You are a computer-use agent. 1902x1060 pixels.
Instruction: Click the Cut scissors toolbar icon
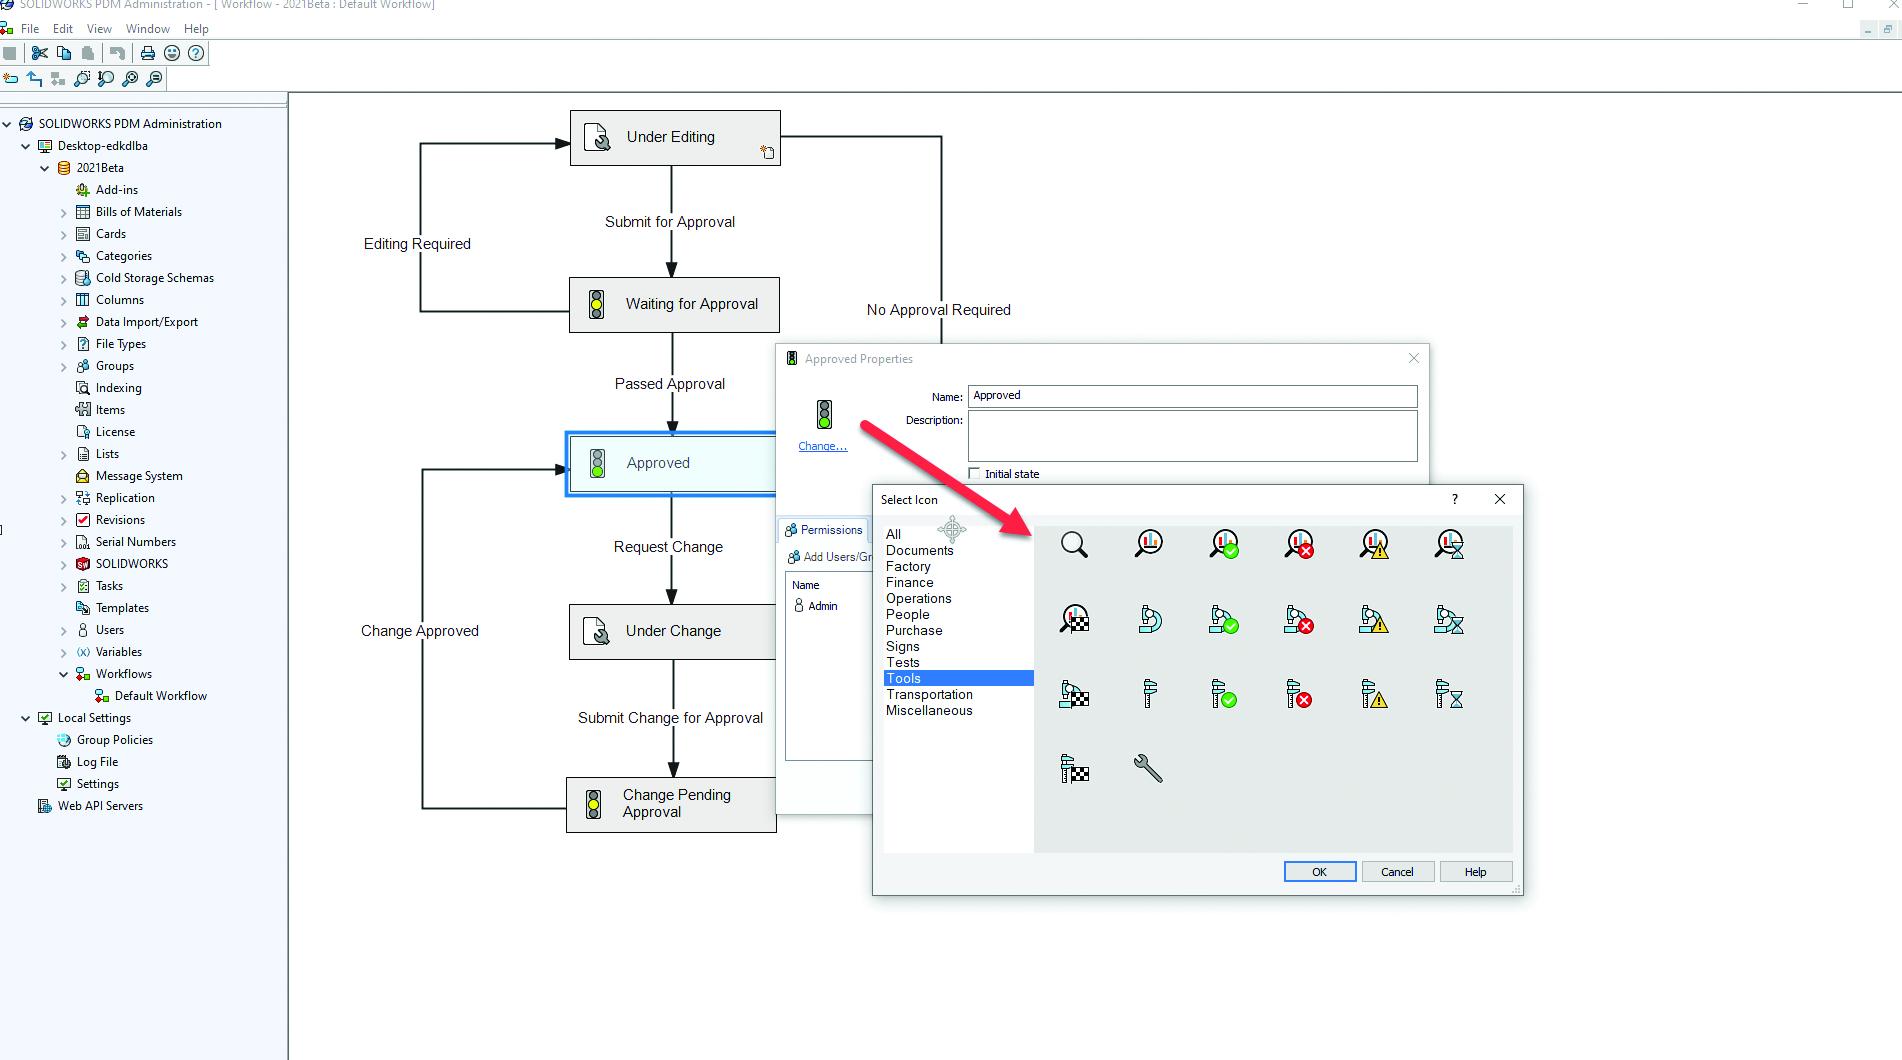(40, 53)
